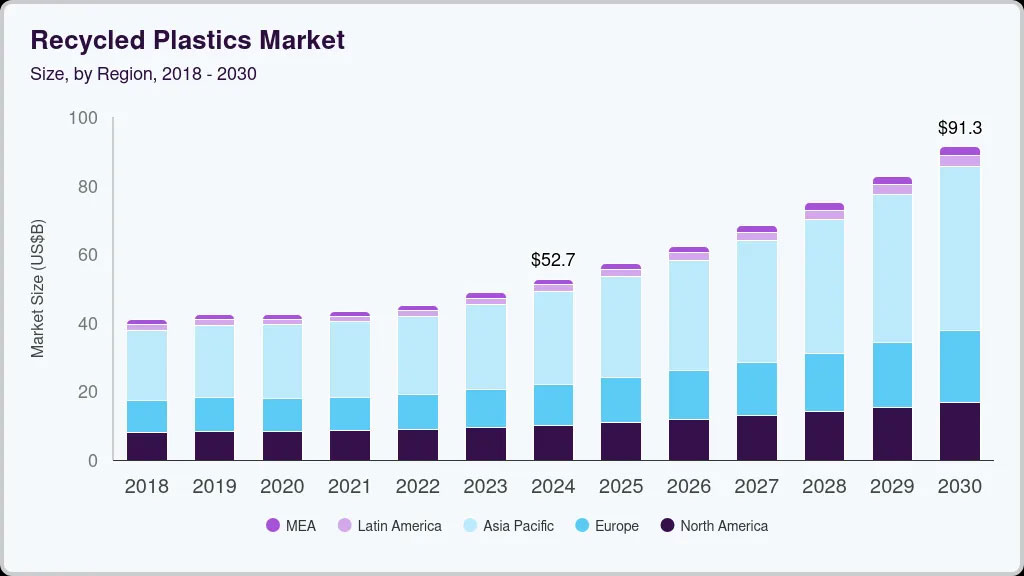Click the North America legend dot
This screenshot has height=576, width=1024.
click(668, 526)
